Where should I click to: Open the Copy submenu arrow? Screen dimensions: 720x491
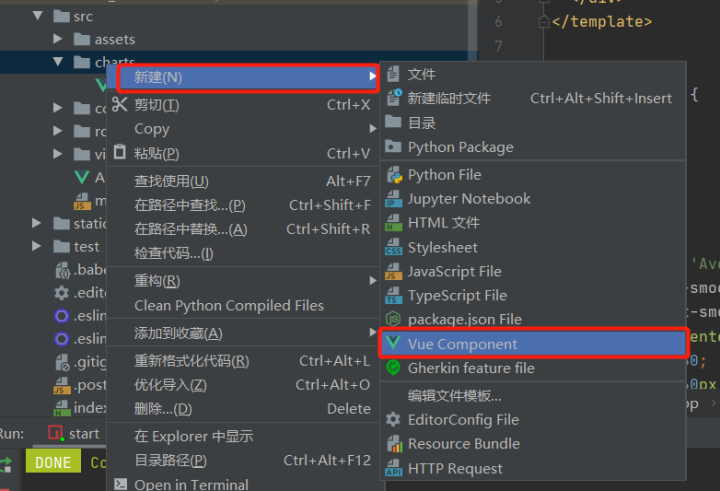pyautogui.click(x=373, y=129)
